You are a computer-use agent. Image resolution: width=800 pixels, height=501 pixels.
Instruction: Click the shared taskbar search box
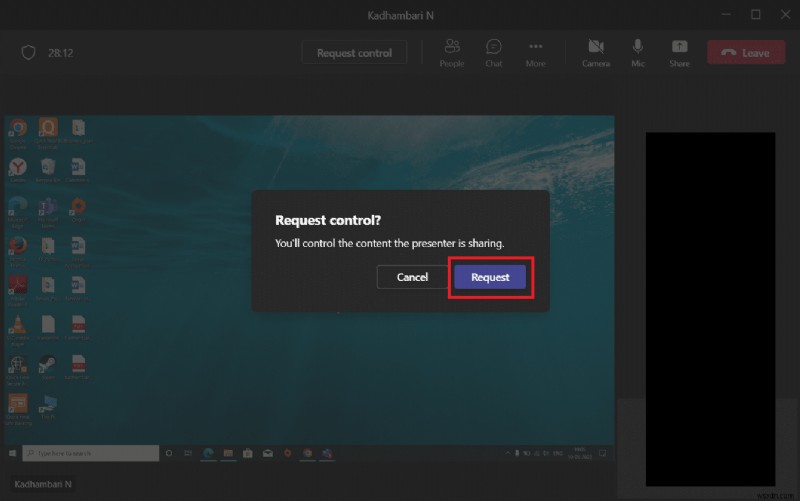(x=91, y=453)
